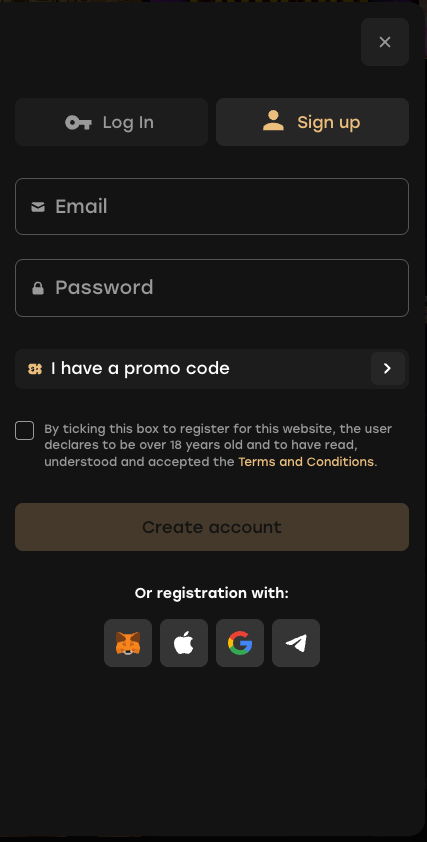Screen dimensions: 427x842
Task: Open the I have a promo code row
Action: click(x=212, y=369)
